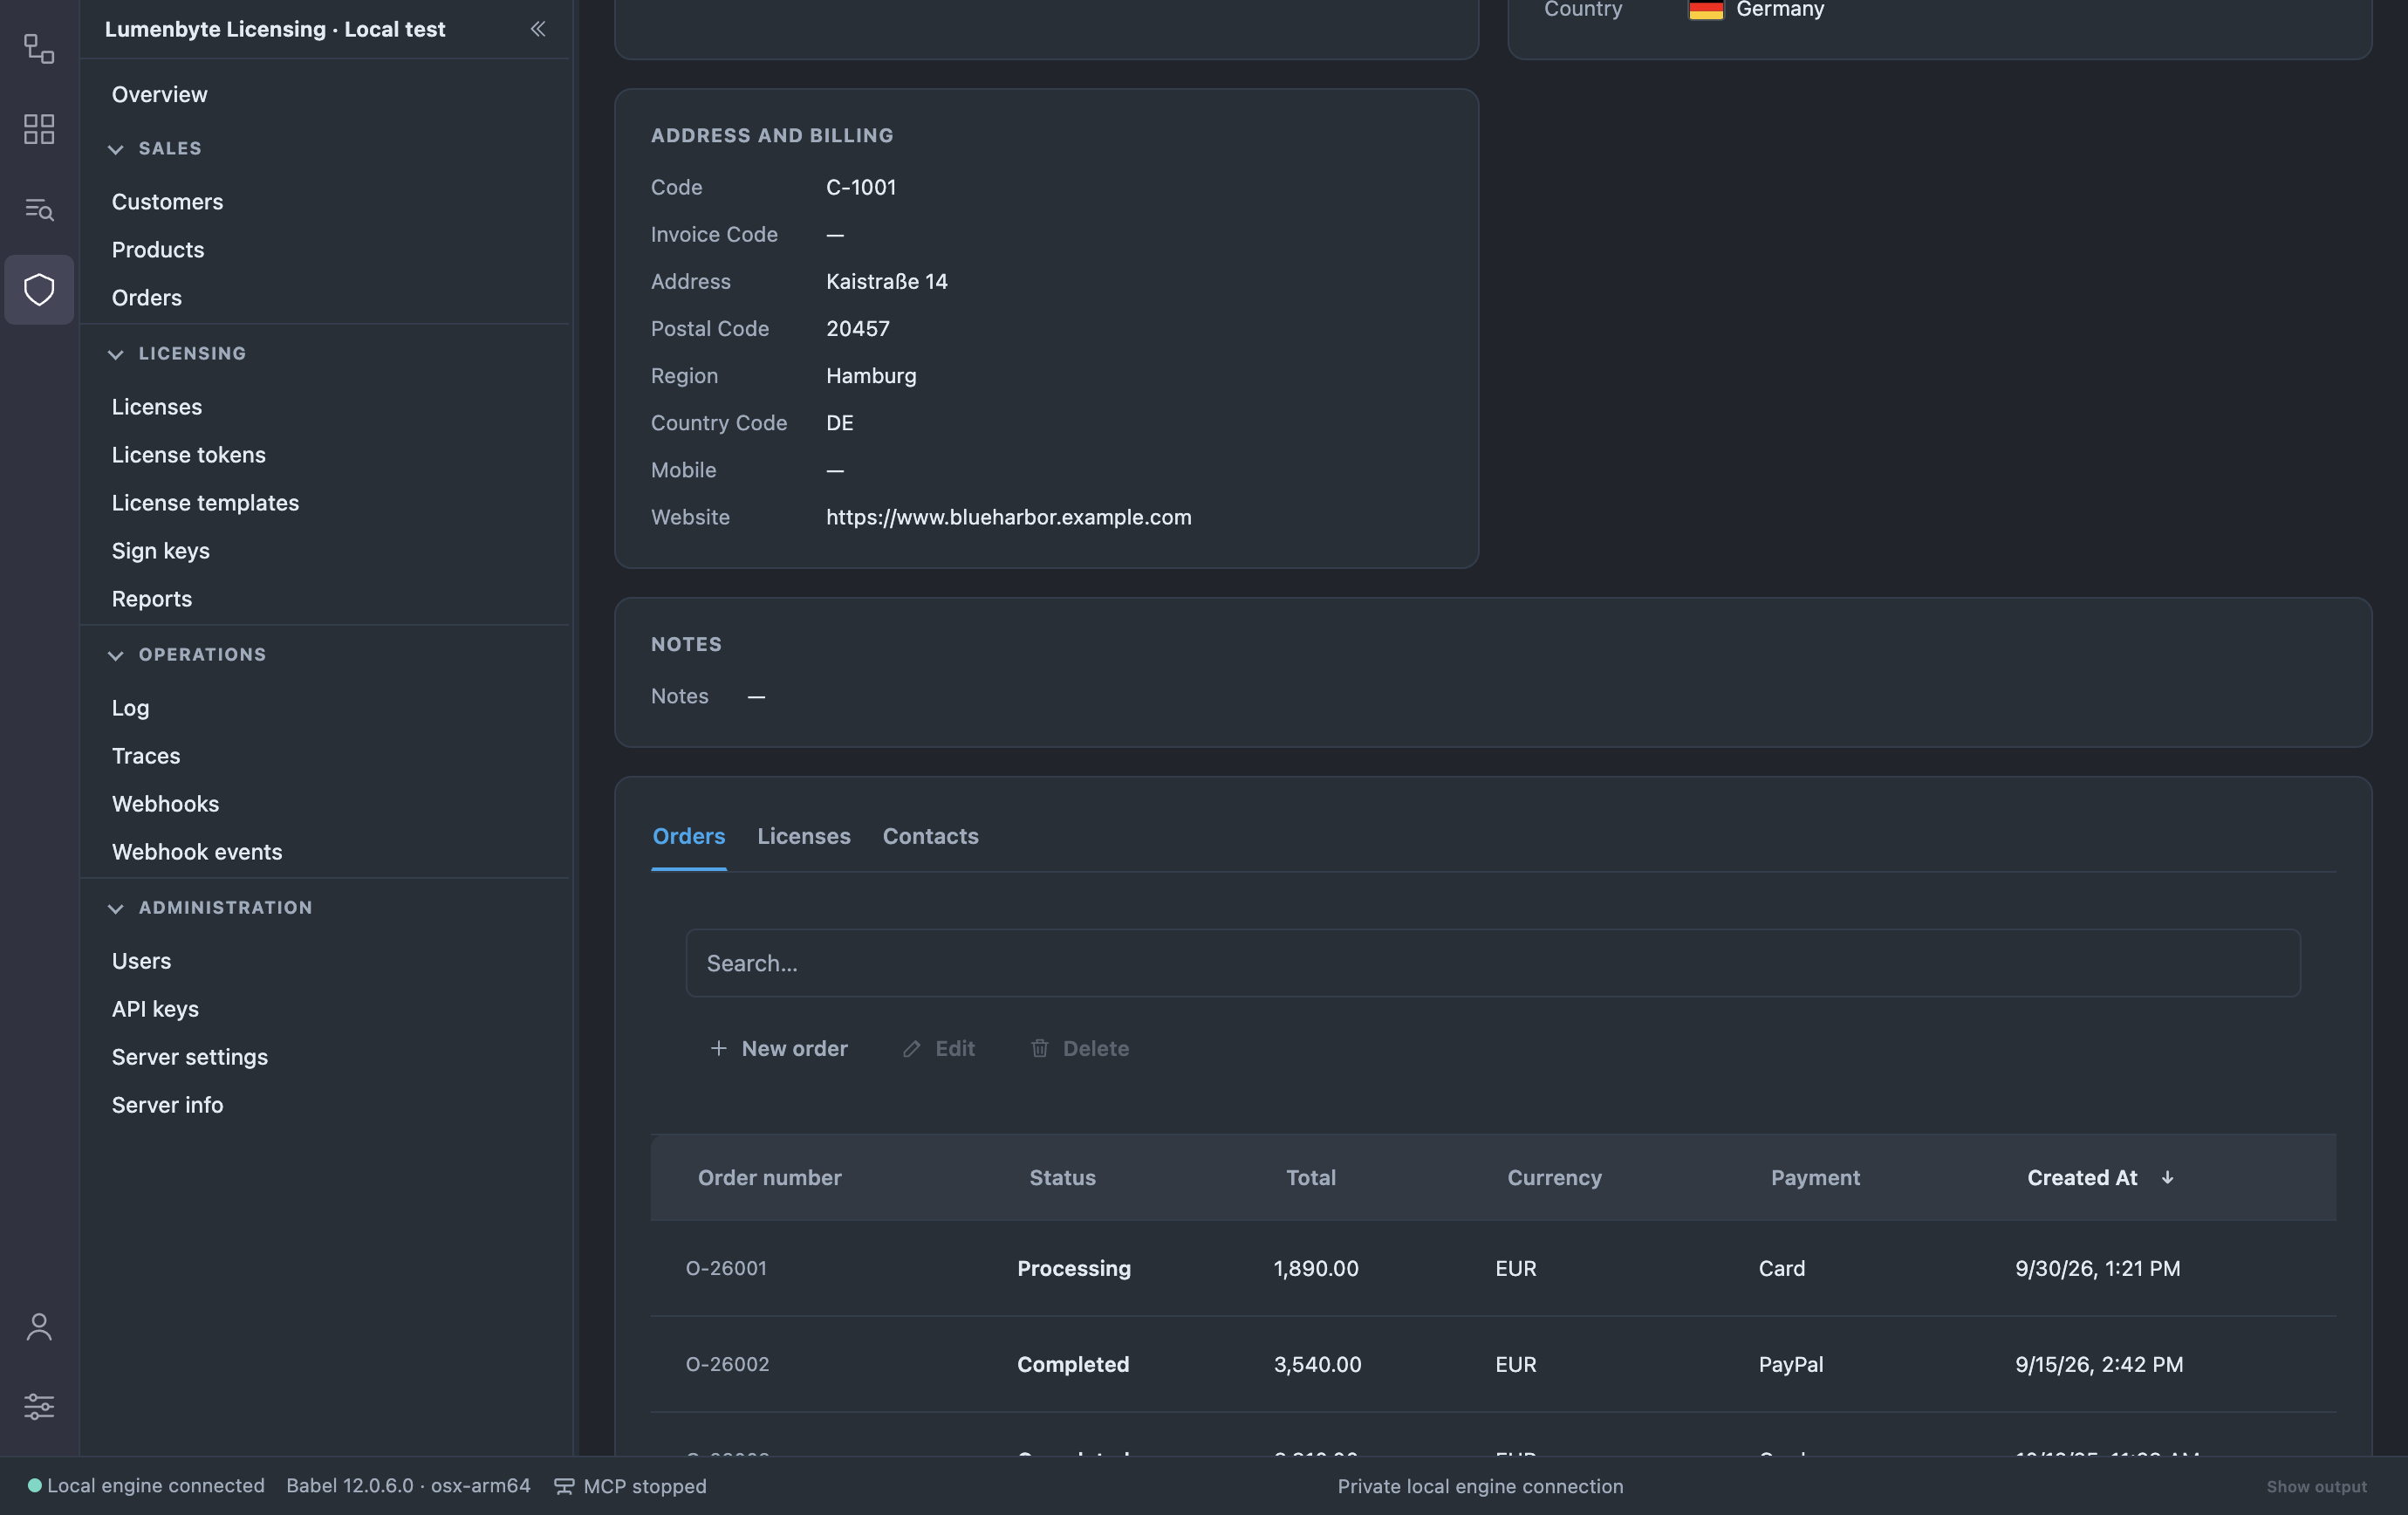Click the Delete button
Image resolution: width=2408 pixels, height=1515 pixels.
click(1079, 1048)
